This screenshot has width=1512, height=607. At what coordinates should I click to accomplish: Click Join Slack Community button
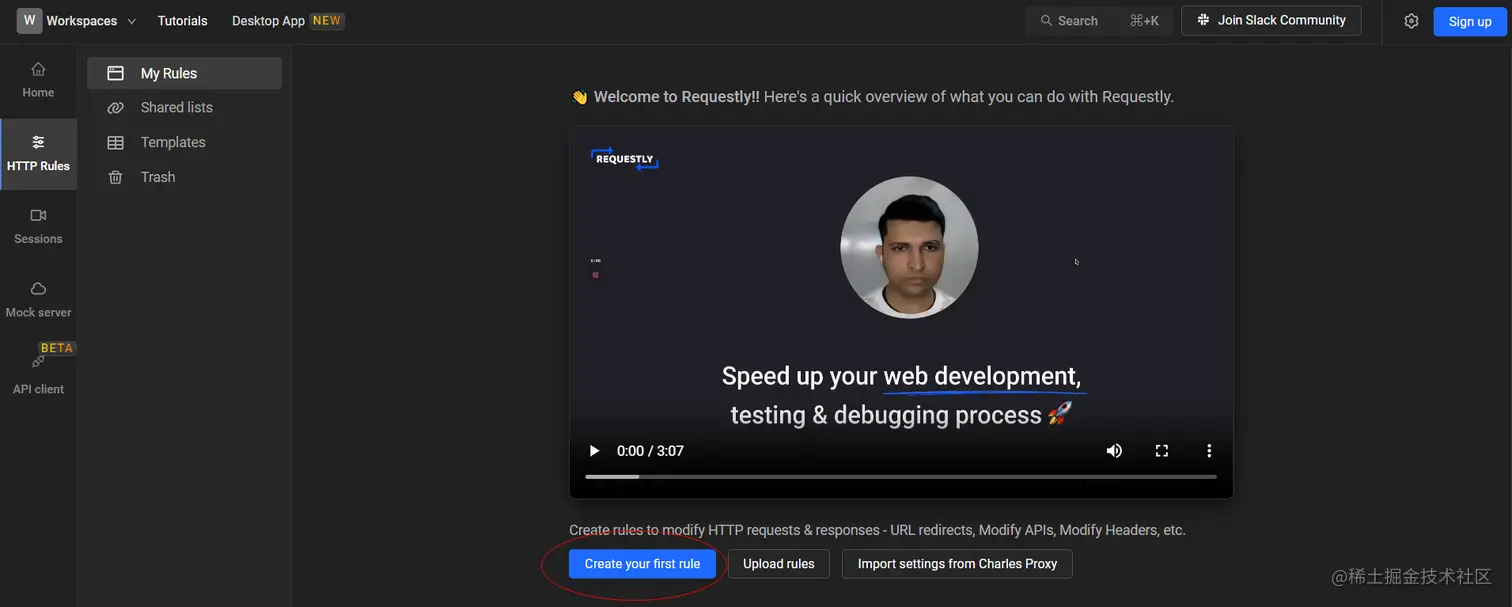point(1271,20)
